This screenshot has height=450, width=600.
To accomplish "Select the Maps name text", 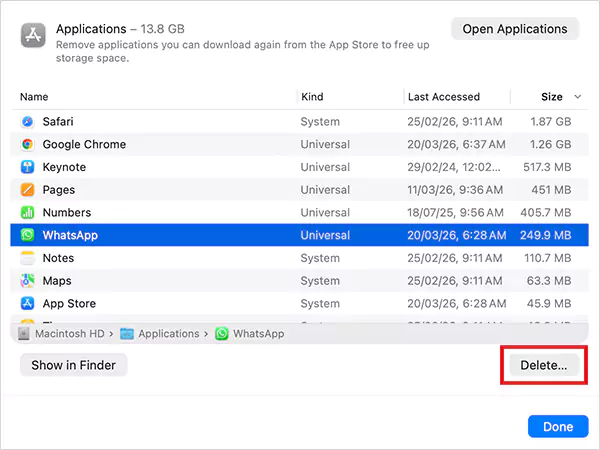I will pyautogui.click(x=57, y=281).
